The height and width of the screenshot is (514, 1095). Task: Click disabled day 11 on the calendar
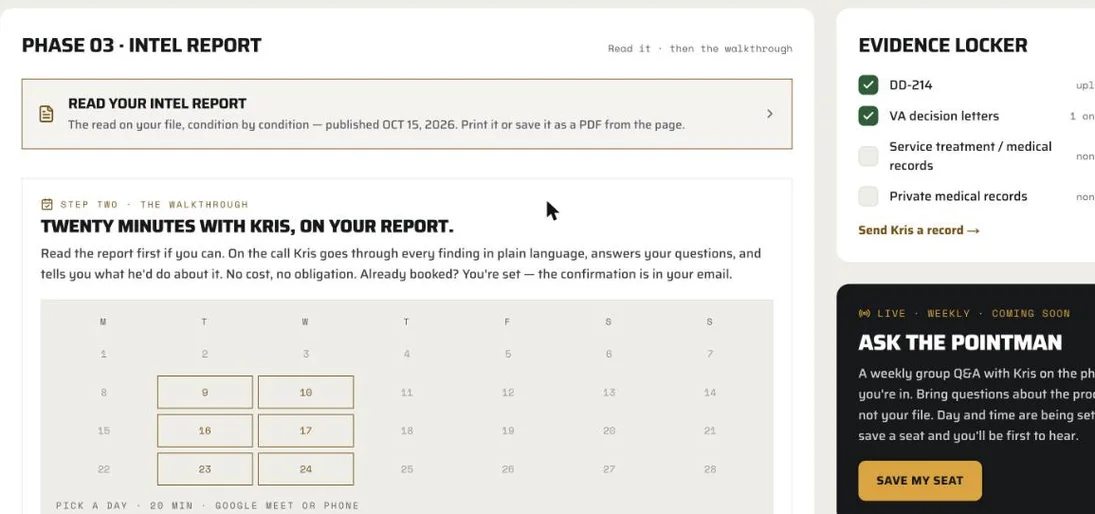(406, 392)
